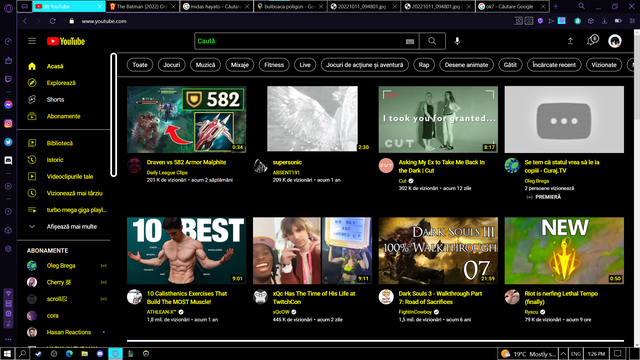Open the Windows Start menu

tap(7, 354)
